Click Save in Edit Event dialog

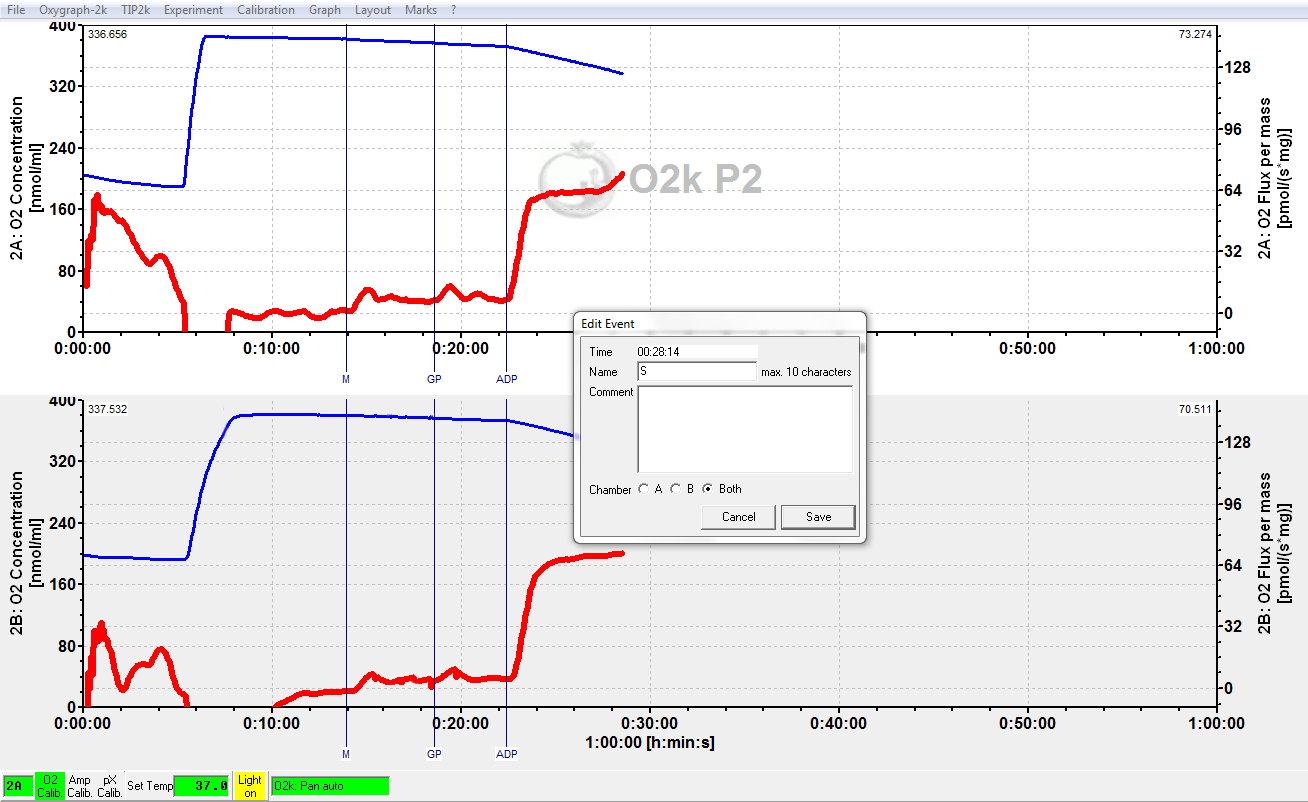click(818, 517)
